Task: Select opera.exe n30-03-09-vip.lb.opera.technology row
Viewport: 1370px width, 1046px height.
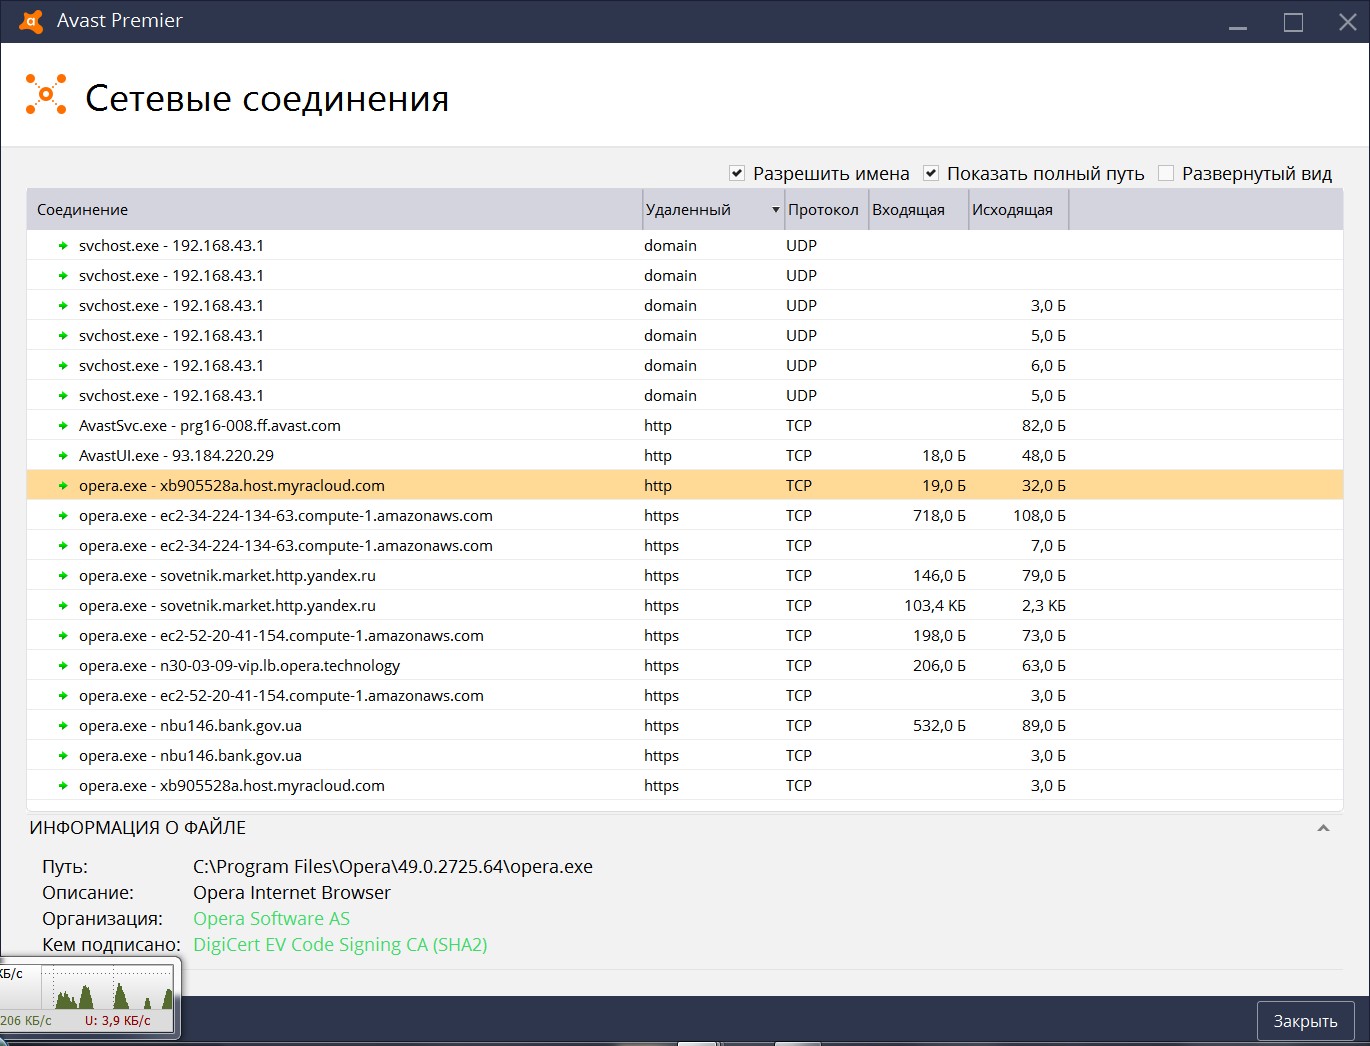Action: tap(685, 666)
